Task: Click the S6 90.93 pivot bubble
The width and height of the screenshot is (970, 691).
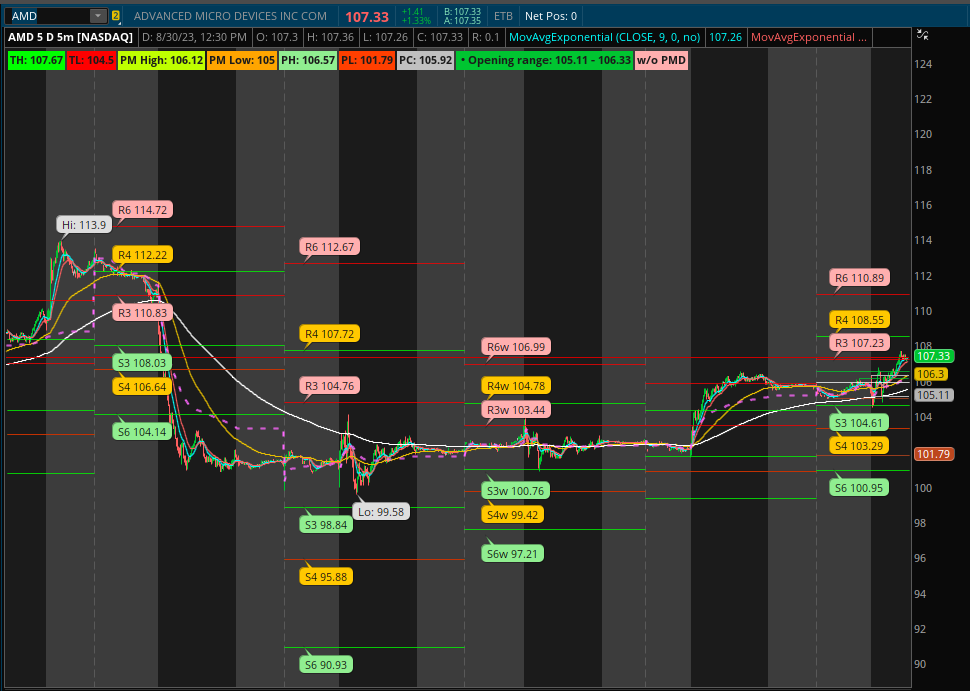Action: 326,665
